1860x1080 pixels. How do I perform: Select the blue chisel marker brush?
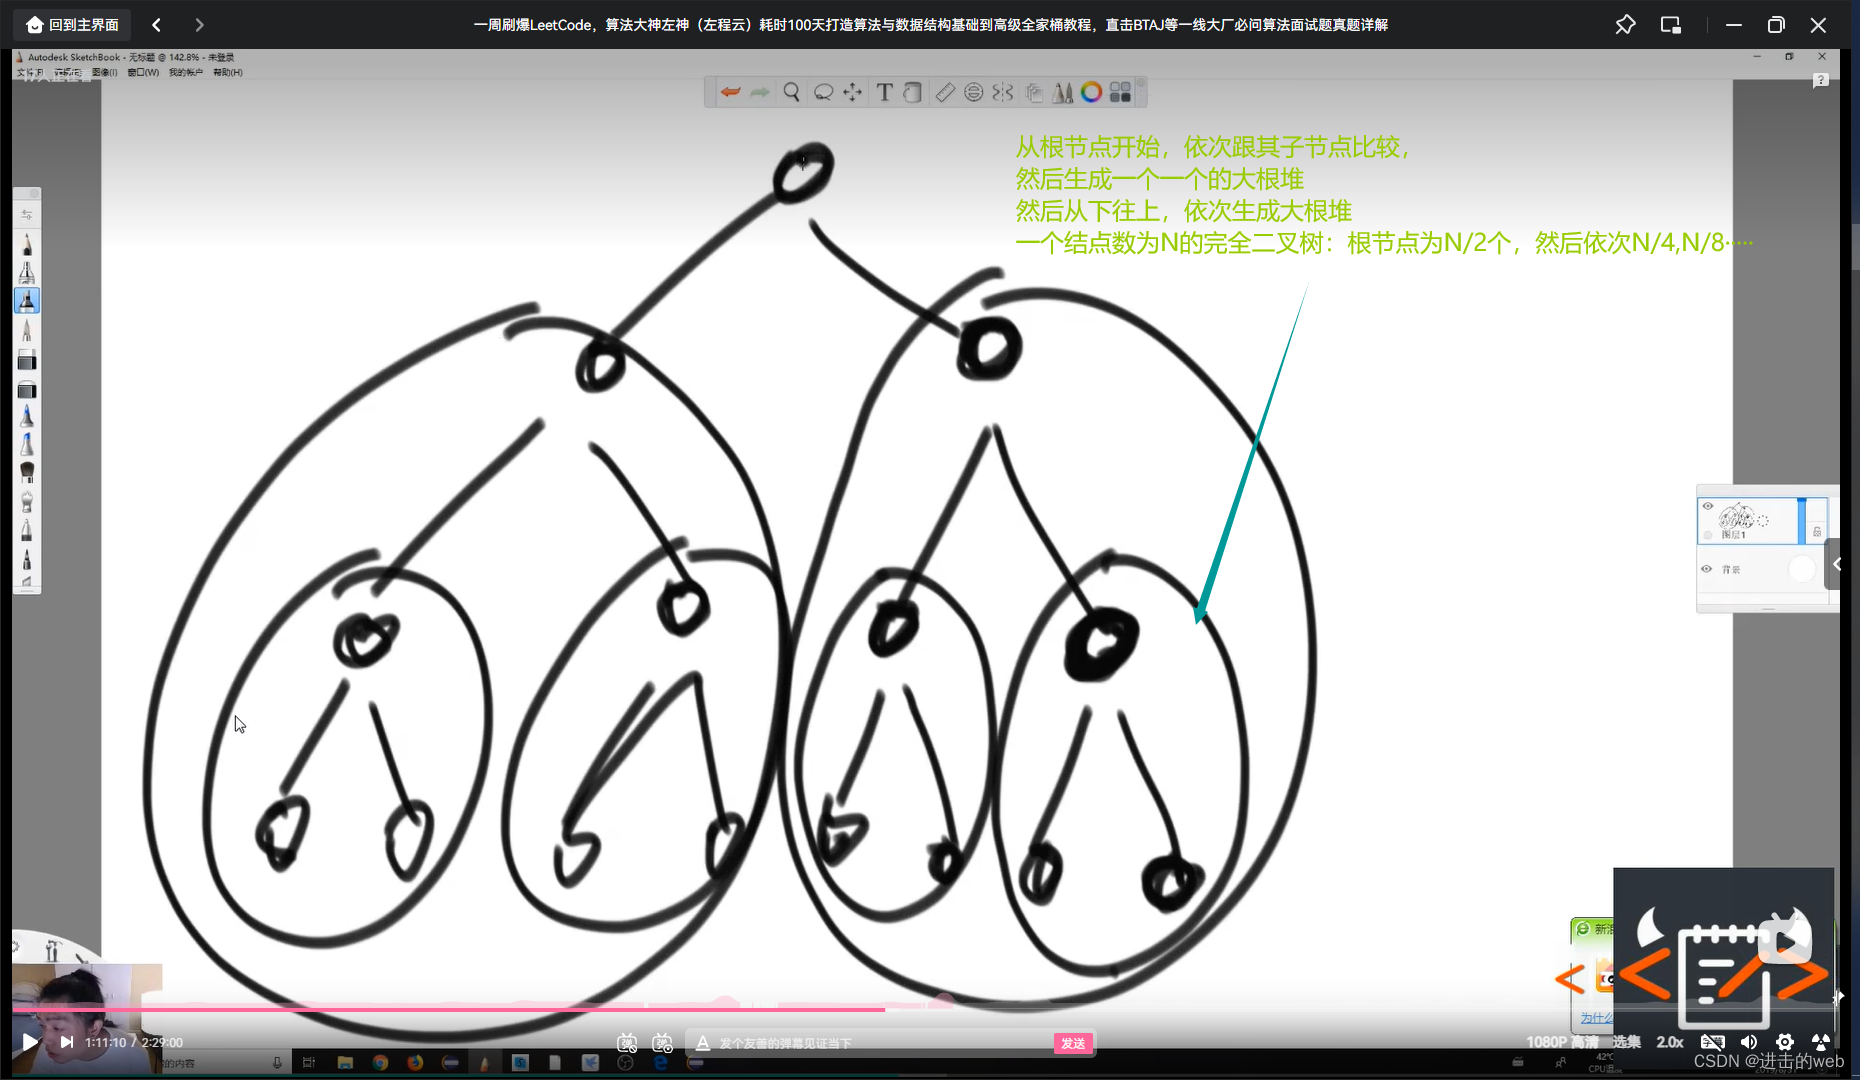pyautogui.click(x=27, y=444)
